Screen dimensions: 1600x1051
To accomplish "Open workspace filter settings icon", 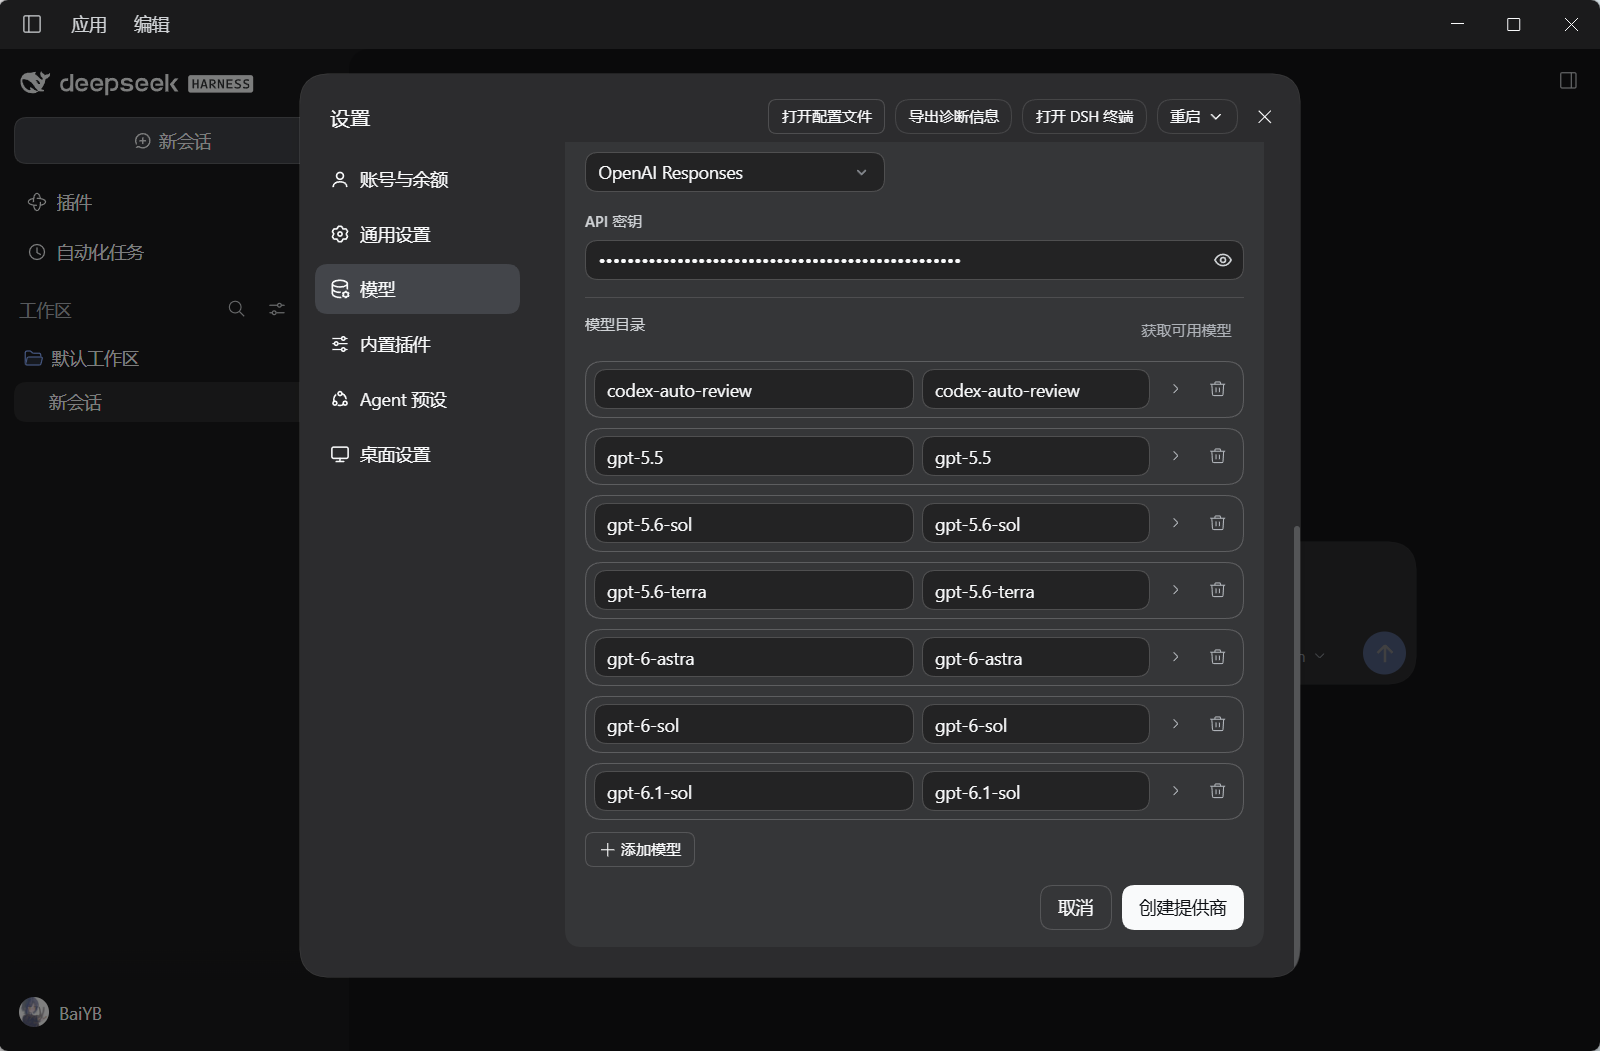I will [x=277, y=309].
